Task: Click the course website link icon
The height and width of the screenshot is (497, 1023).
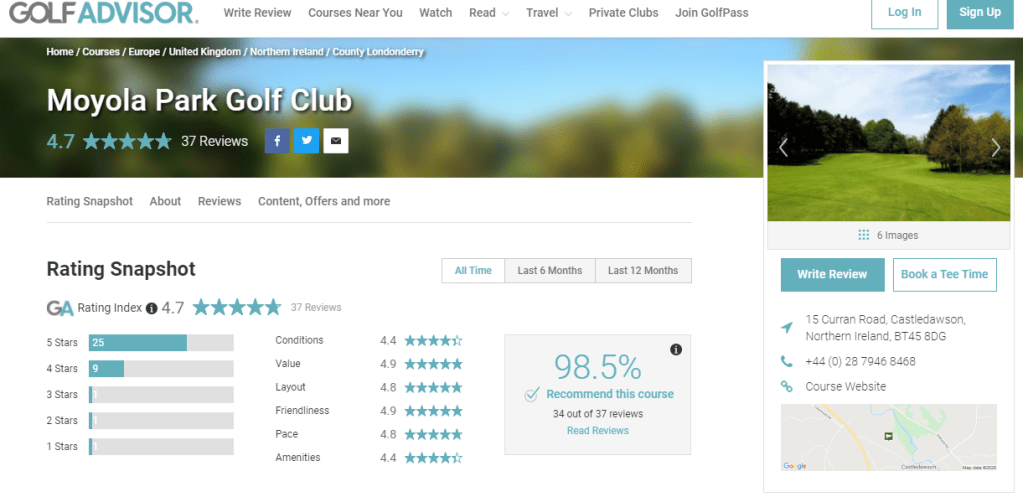Action: [x=787, y=386]
